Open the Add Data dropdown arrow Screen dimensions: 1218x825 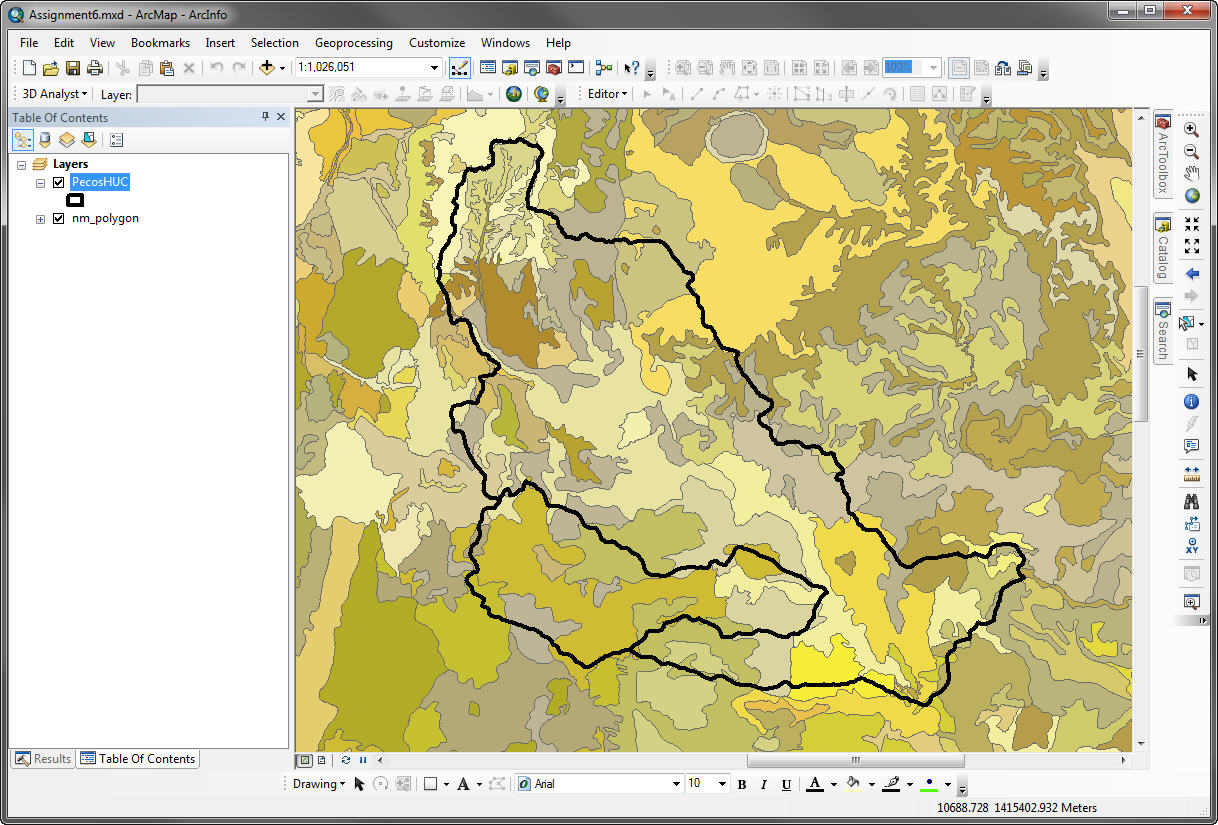[x=282, y=68]
